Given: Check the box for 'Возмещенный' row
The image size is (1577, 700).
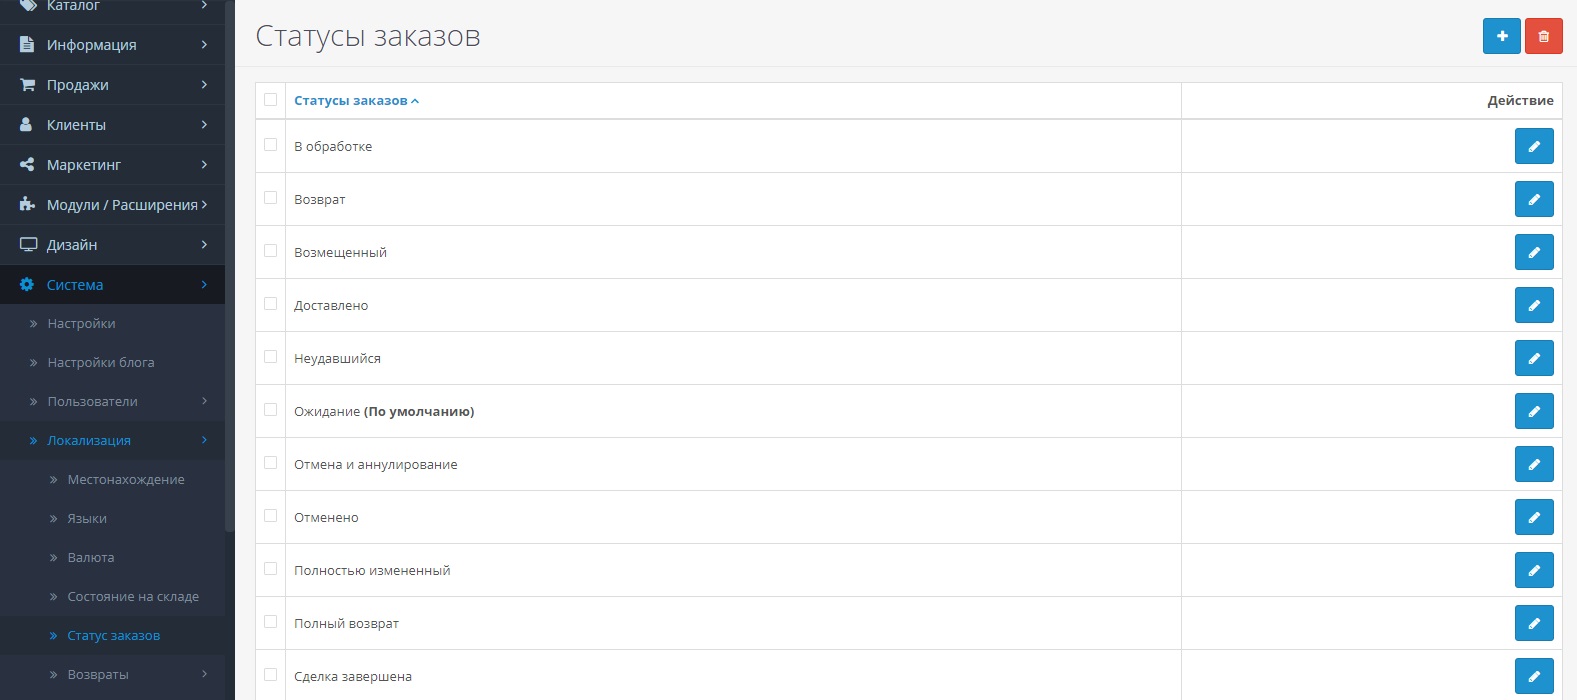Looking at the screenshot, I should click(270, 251).
